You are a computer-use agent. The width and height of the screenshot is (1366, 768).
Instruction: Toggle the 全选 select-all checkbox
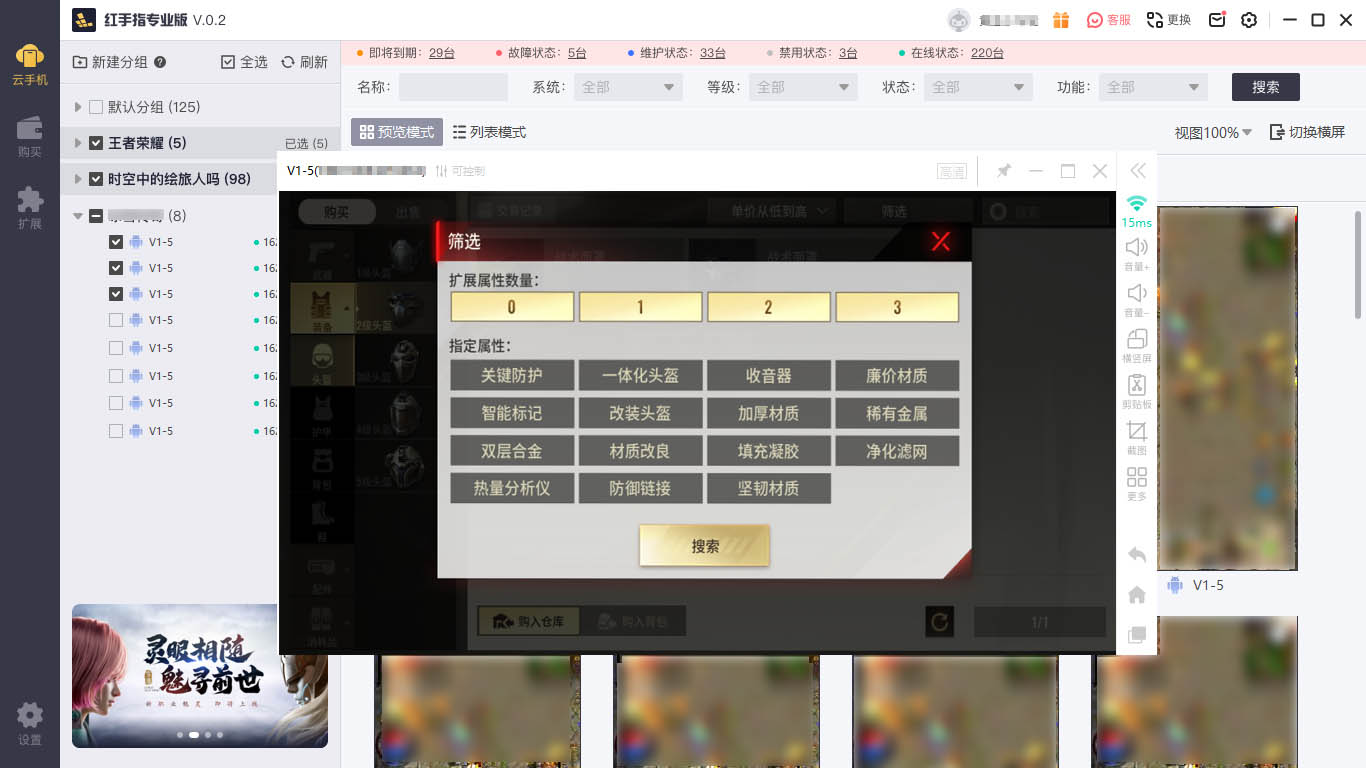pyautogui.click(x=228, y=62)
